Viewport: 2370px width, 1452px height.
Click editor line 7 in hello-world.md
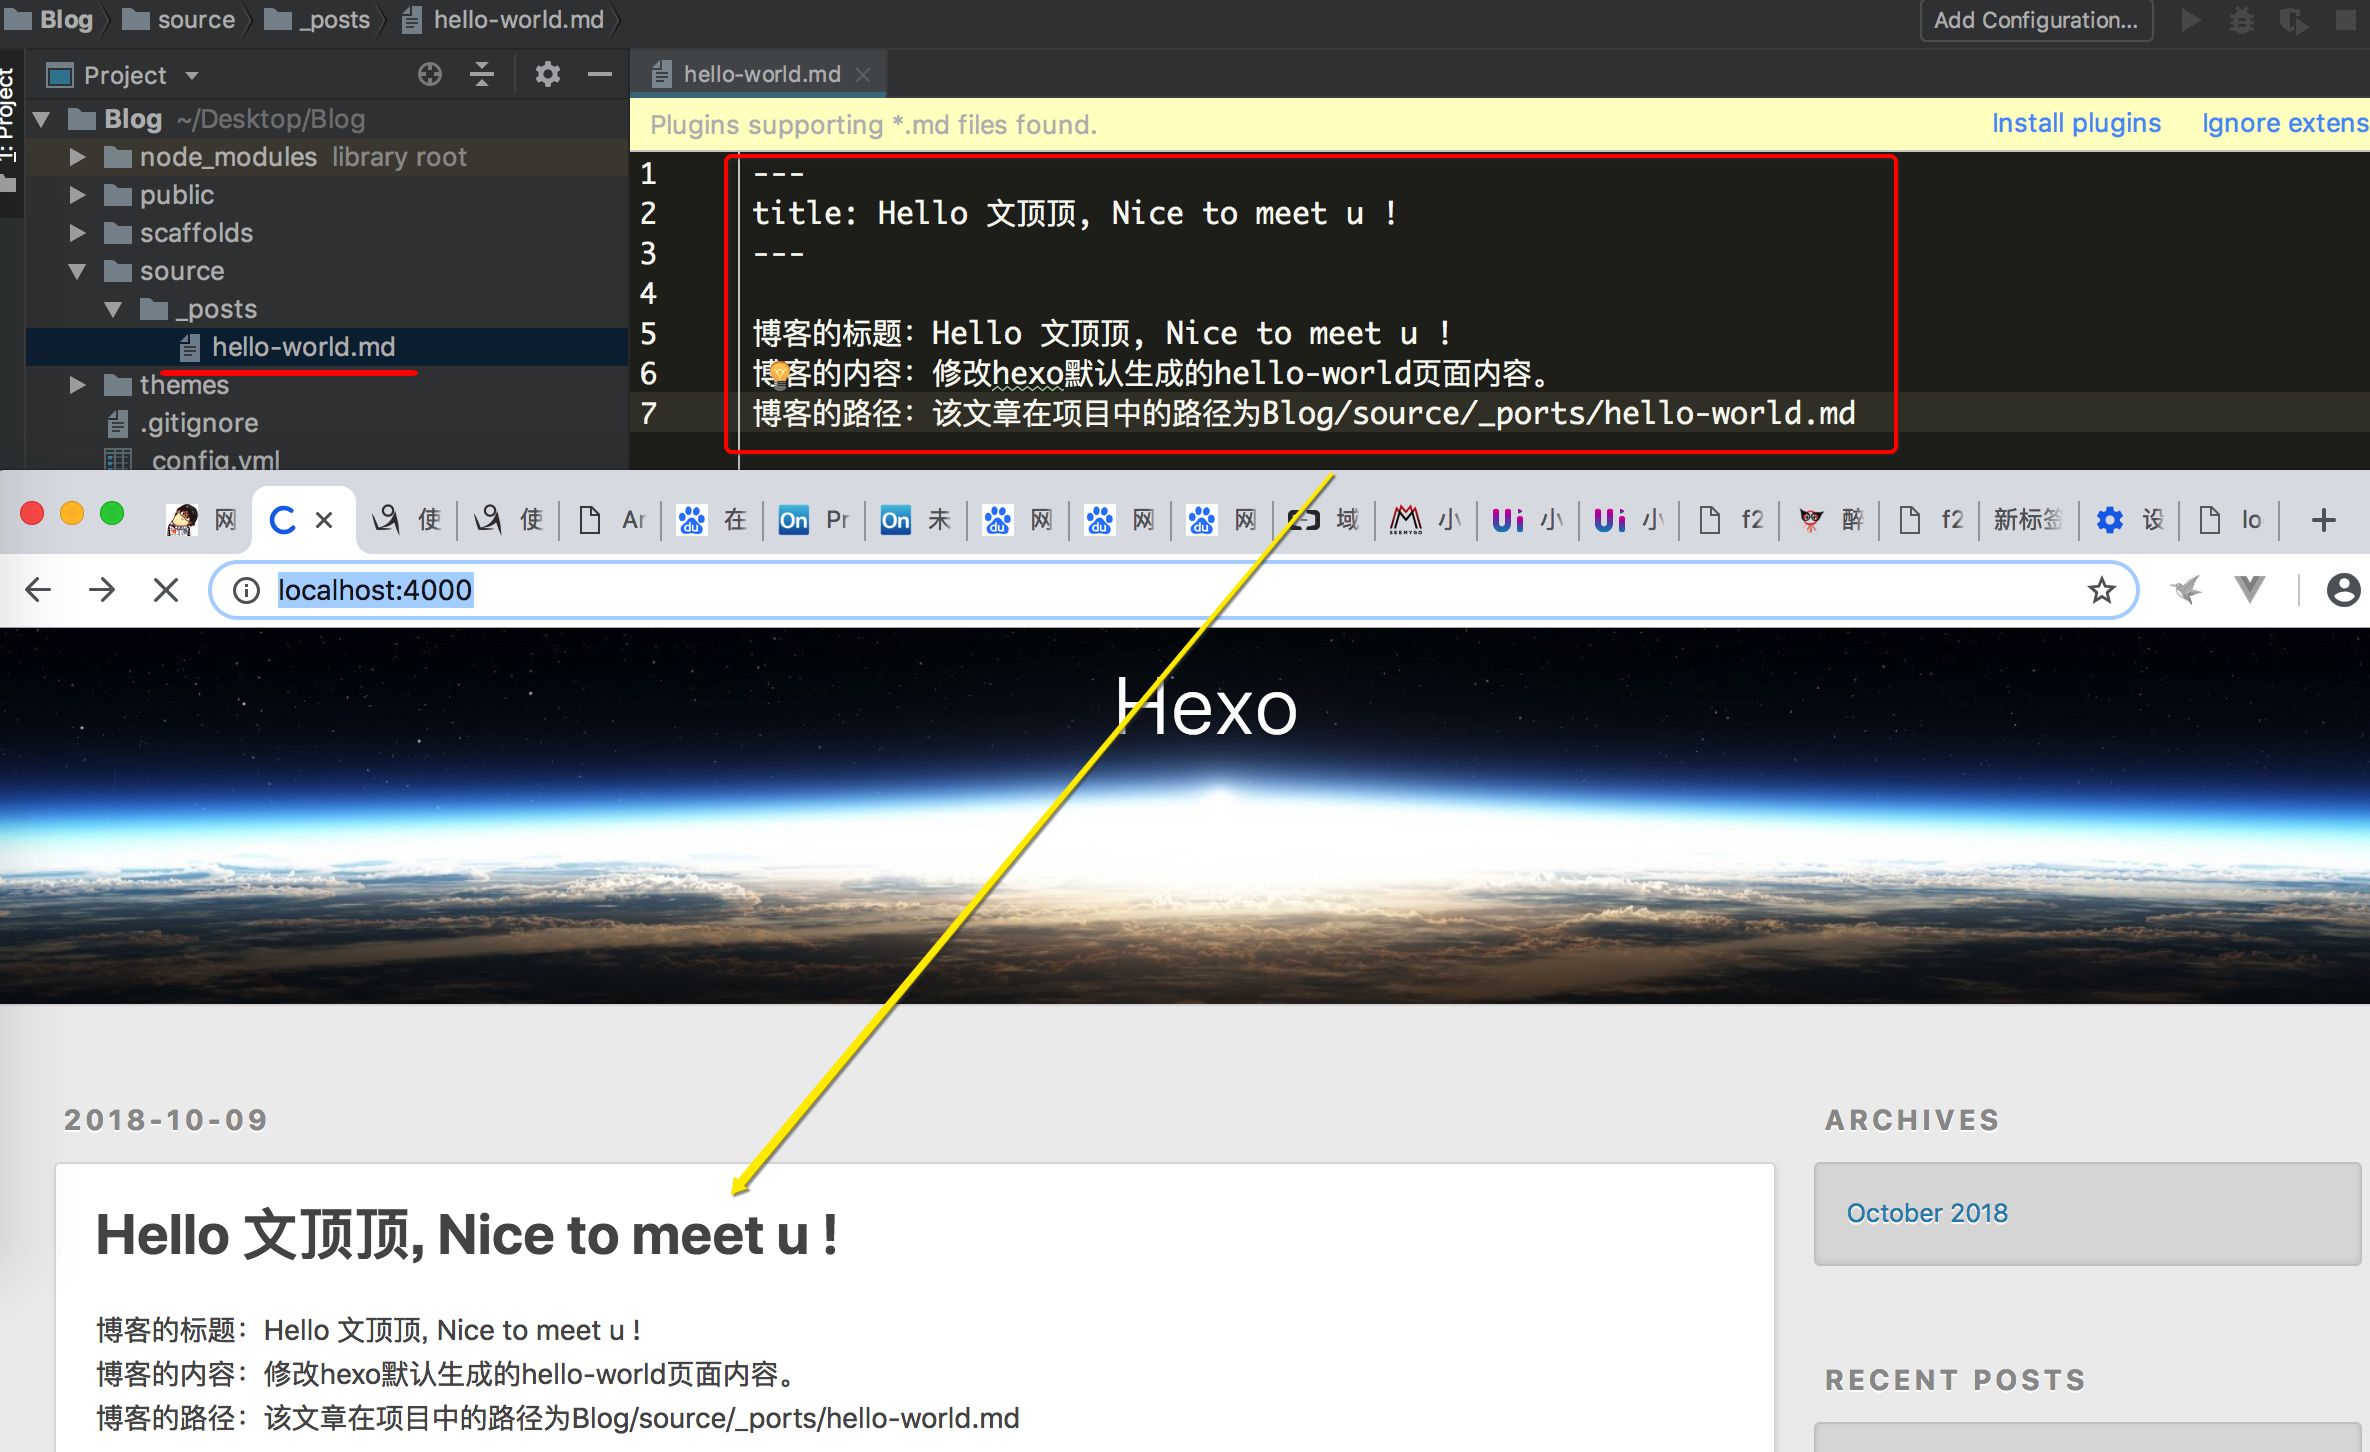point(1304,413)
